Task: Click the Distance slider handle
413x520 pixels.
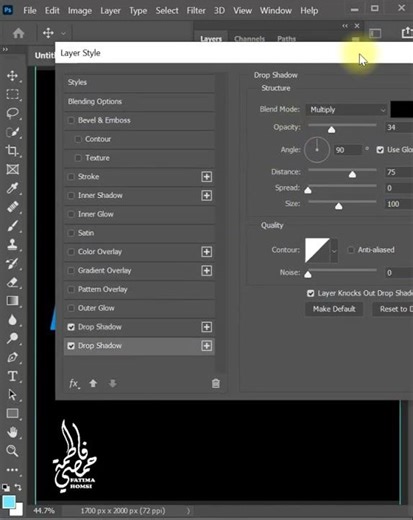Action: click(x=352, y=174)
